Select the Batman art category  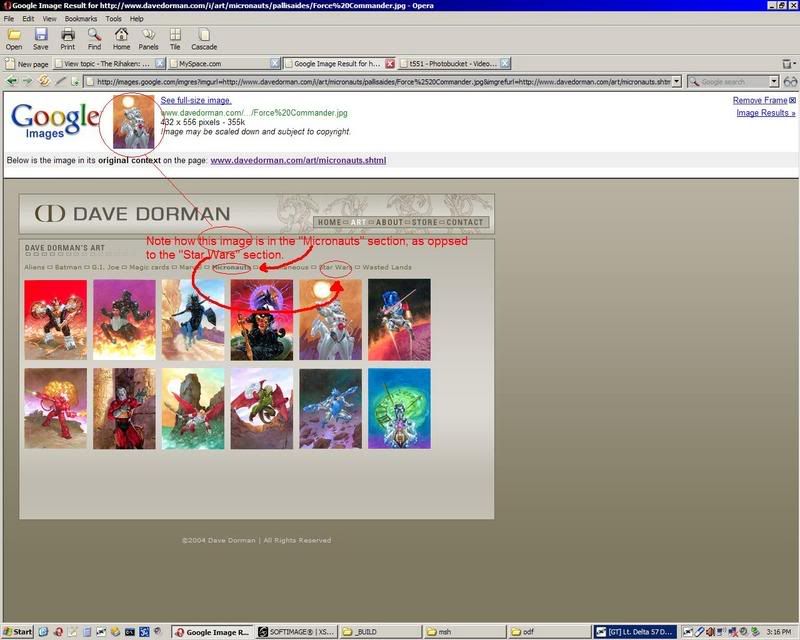68,267
